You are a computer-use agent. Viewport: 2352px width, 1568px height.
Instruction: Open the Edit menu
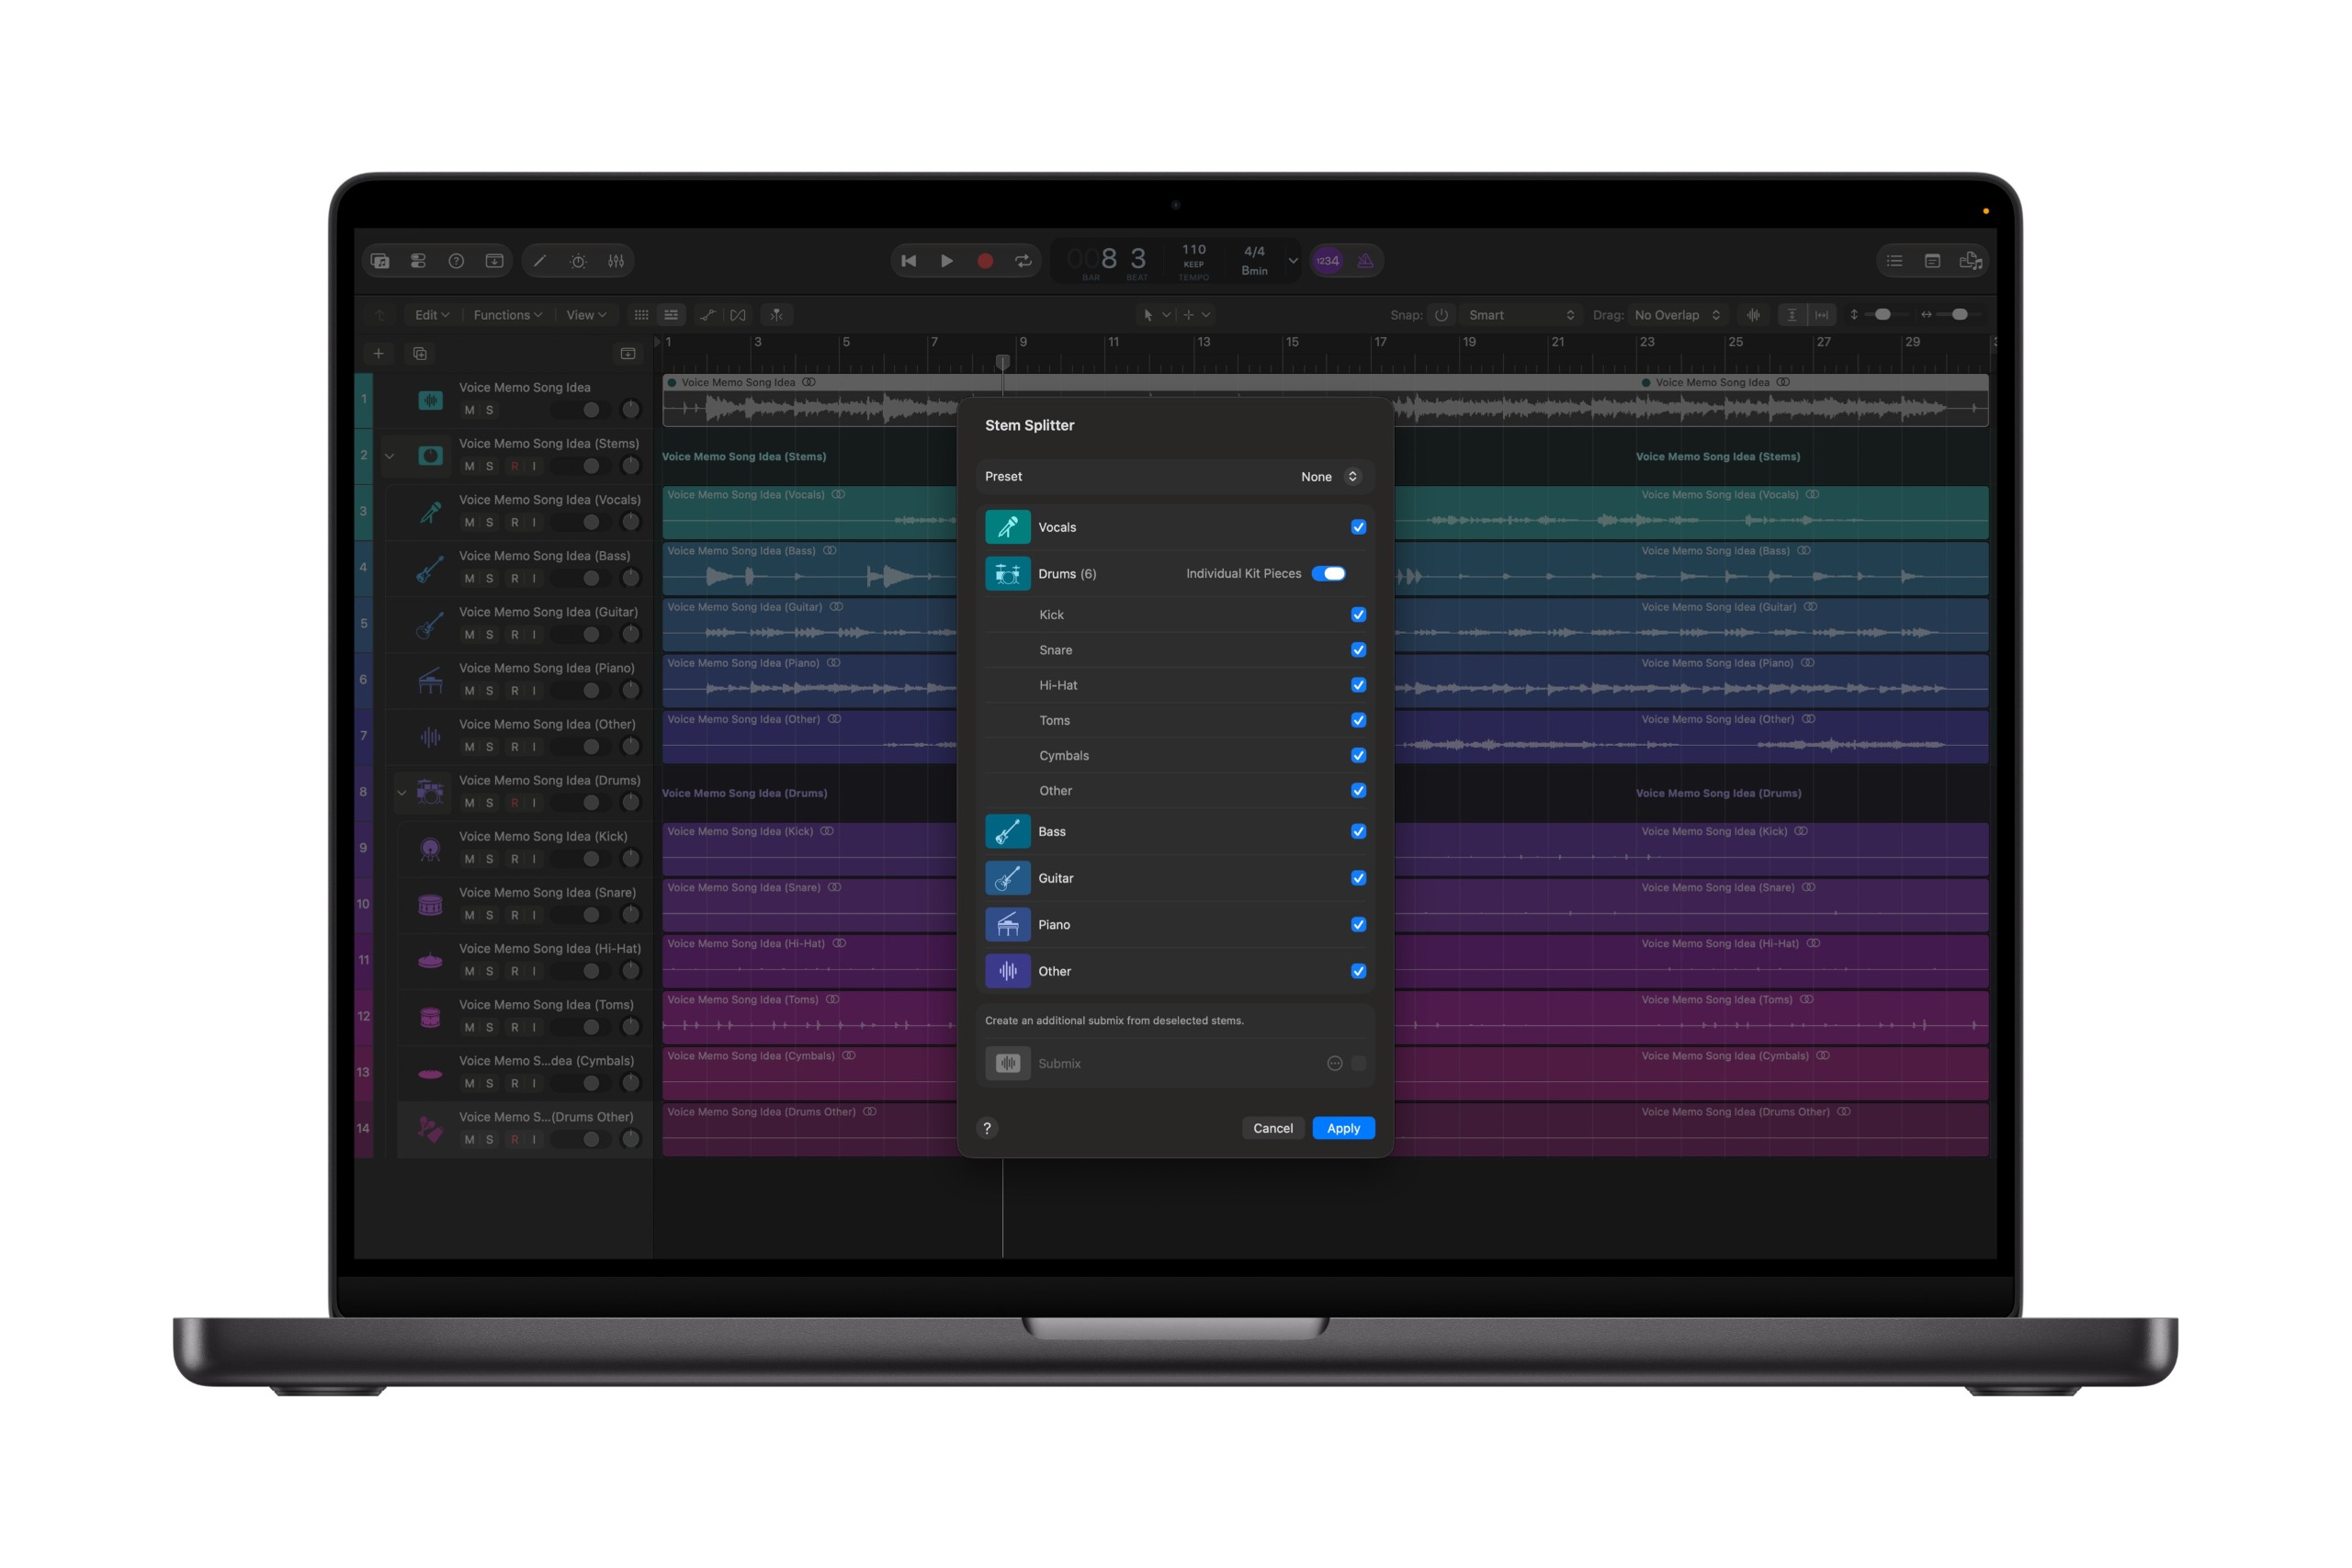(432, 315)
